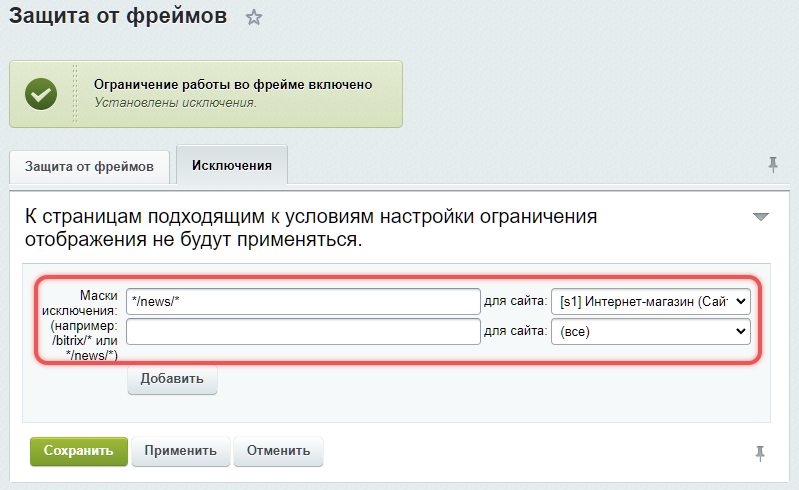
Task: Expand the (все) site dropdown
Action: point(650,332)
